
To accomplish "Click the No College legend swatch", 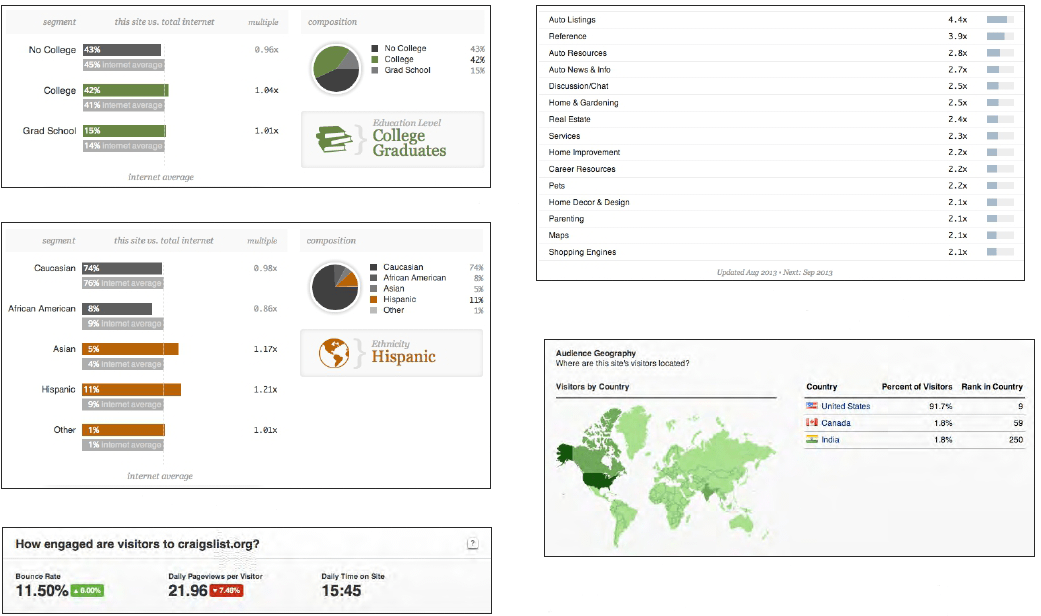I will pos(375,48).
